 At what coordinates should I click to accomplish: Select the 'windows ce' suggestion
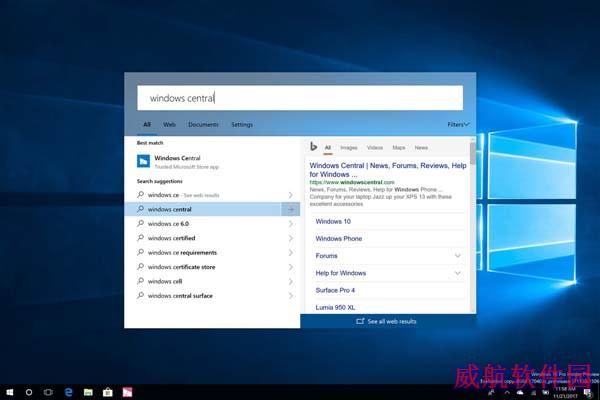212,195
